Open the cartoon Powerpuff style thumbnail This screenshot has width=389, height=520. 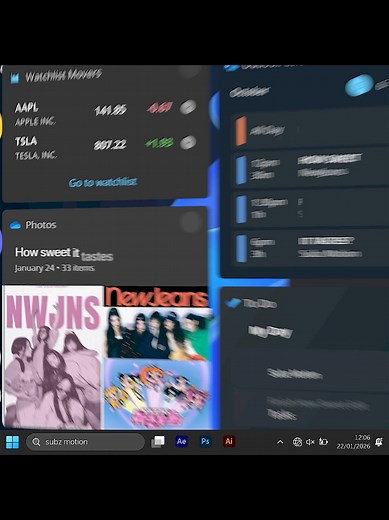pos(158,394)
